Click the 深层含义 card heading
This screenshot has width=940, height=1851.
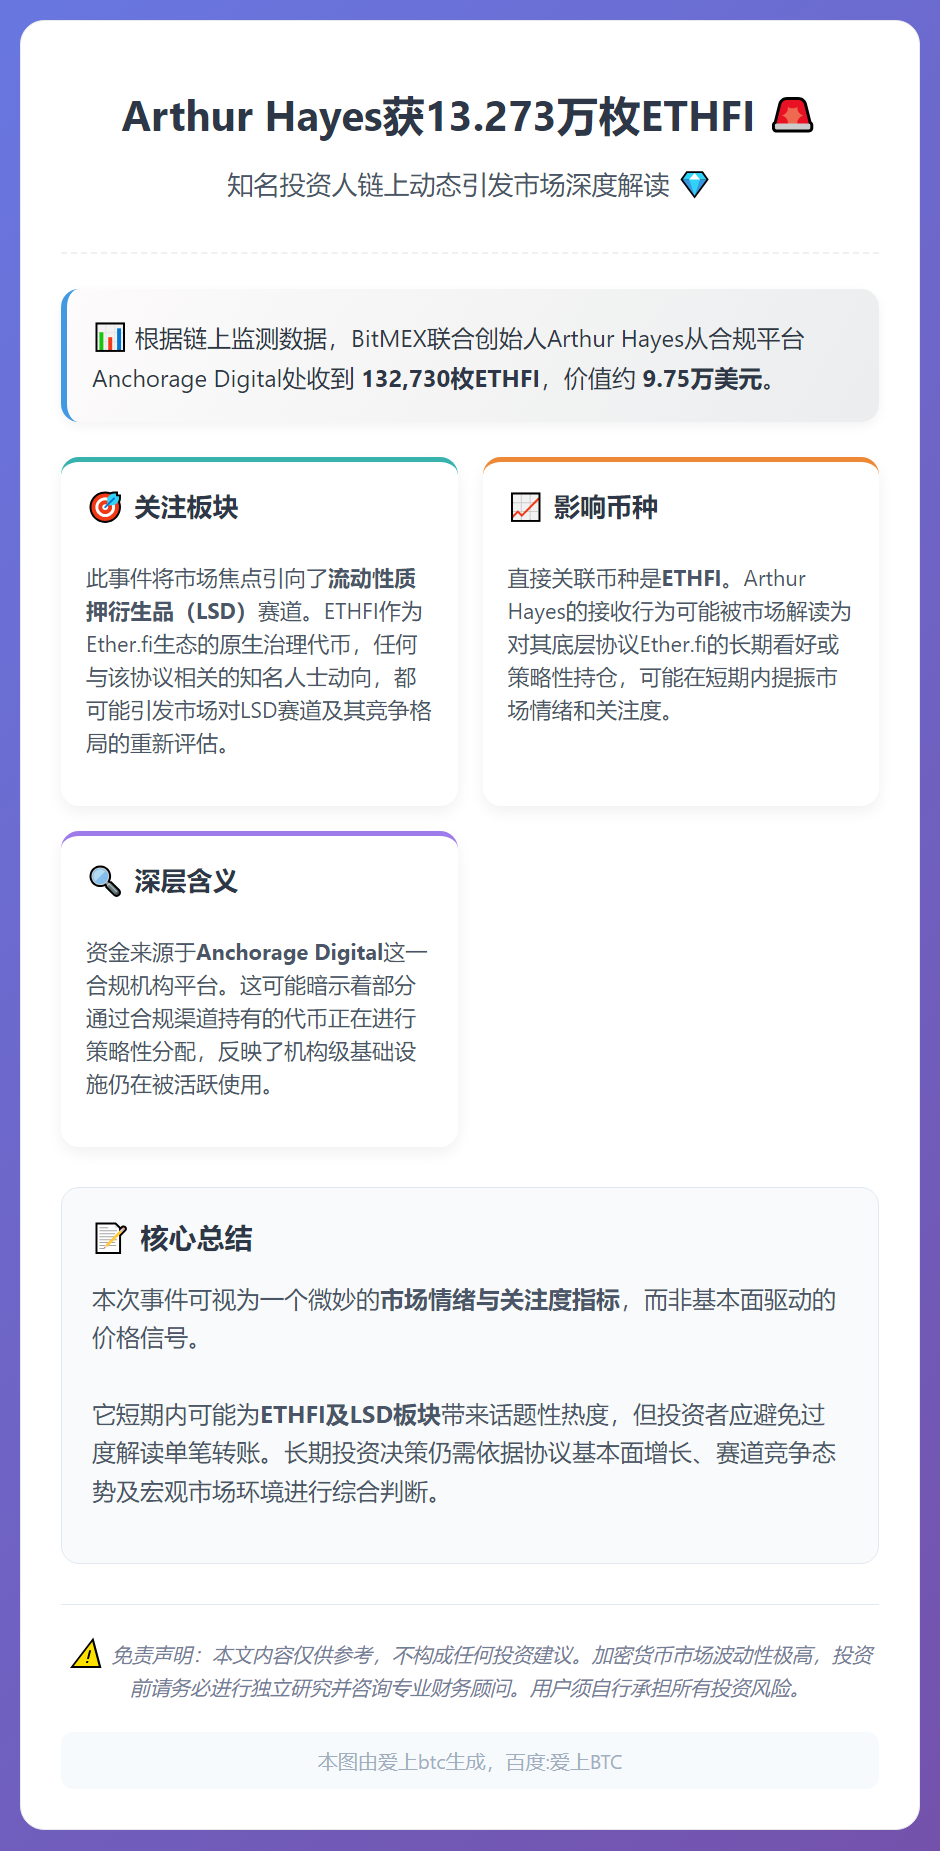186,881
